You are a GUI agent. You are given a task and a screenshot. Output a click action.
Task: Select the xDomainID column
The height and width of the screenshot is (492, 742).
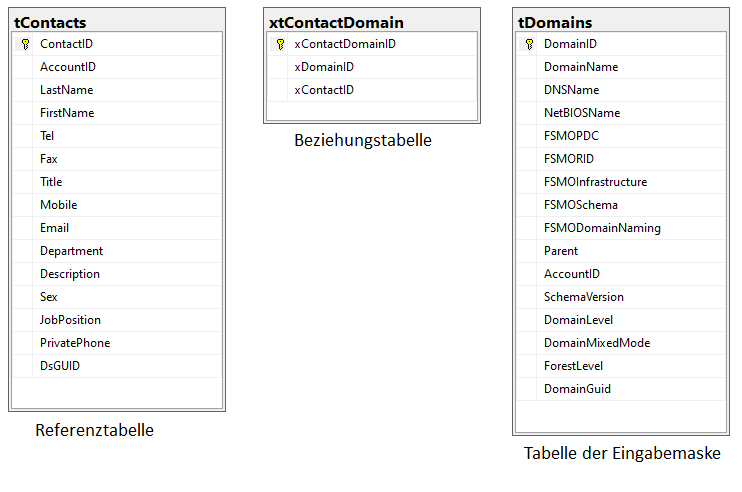coord(372,67)
